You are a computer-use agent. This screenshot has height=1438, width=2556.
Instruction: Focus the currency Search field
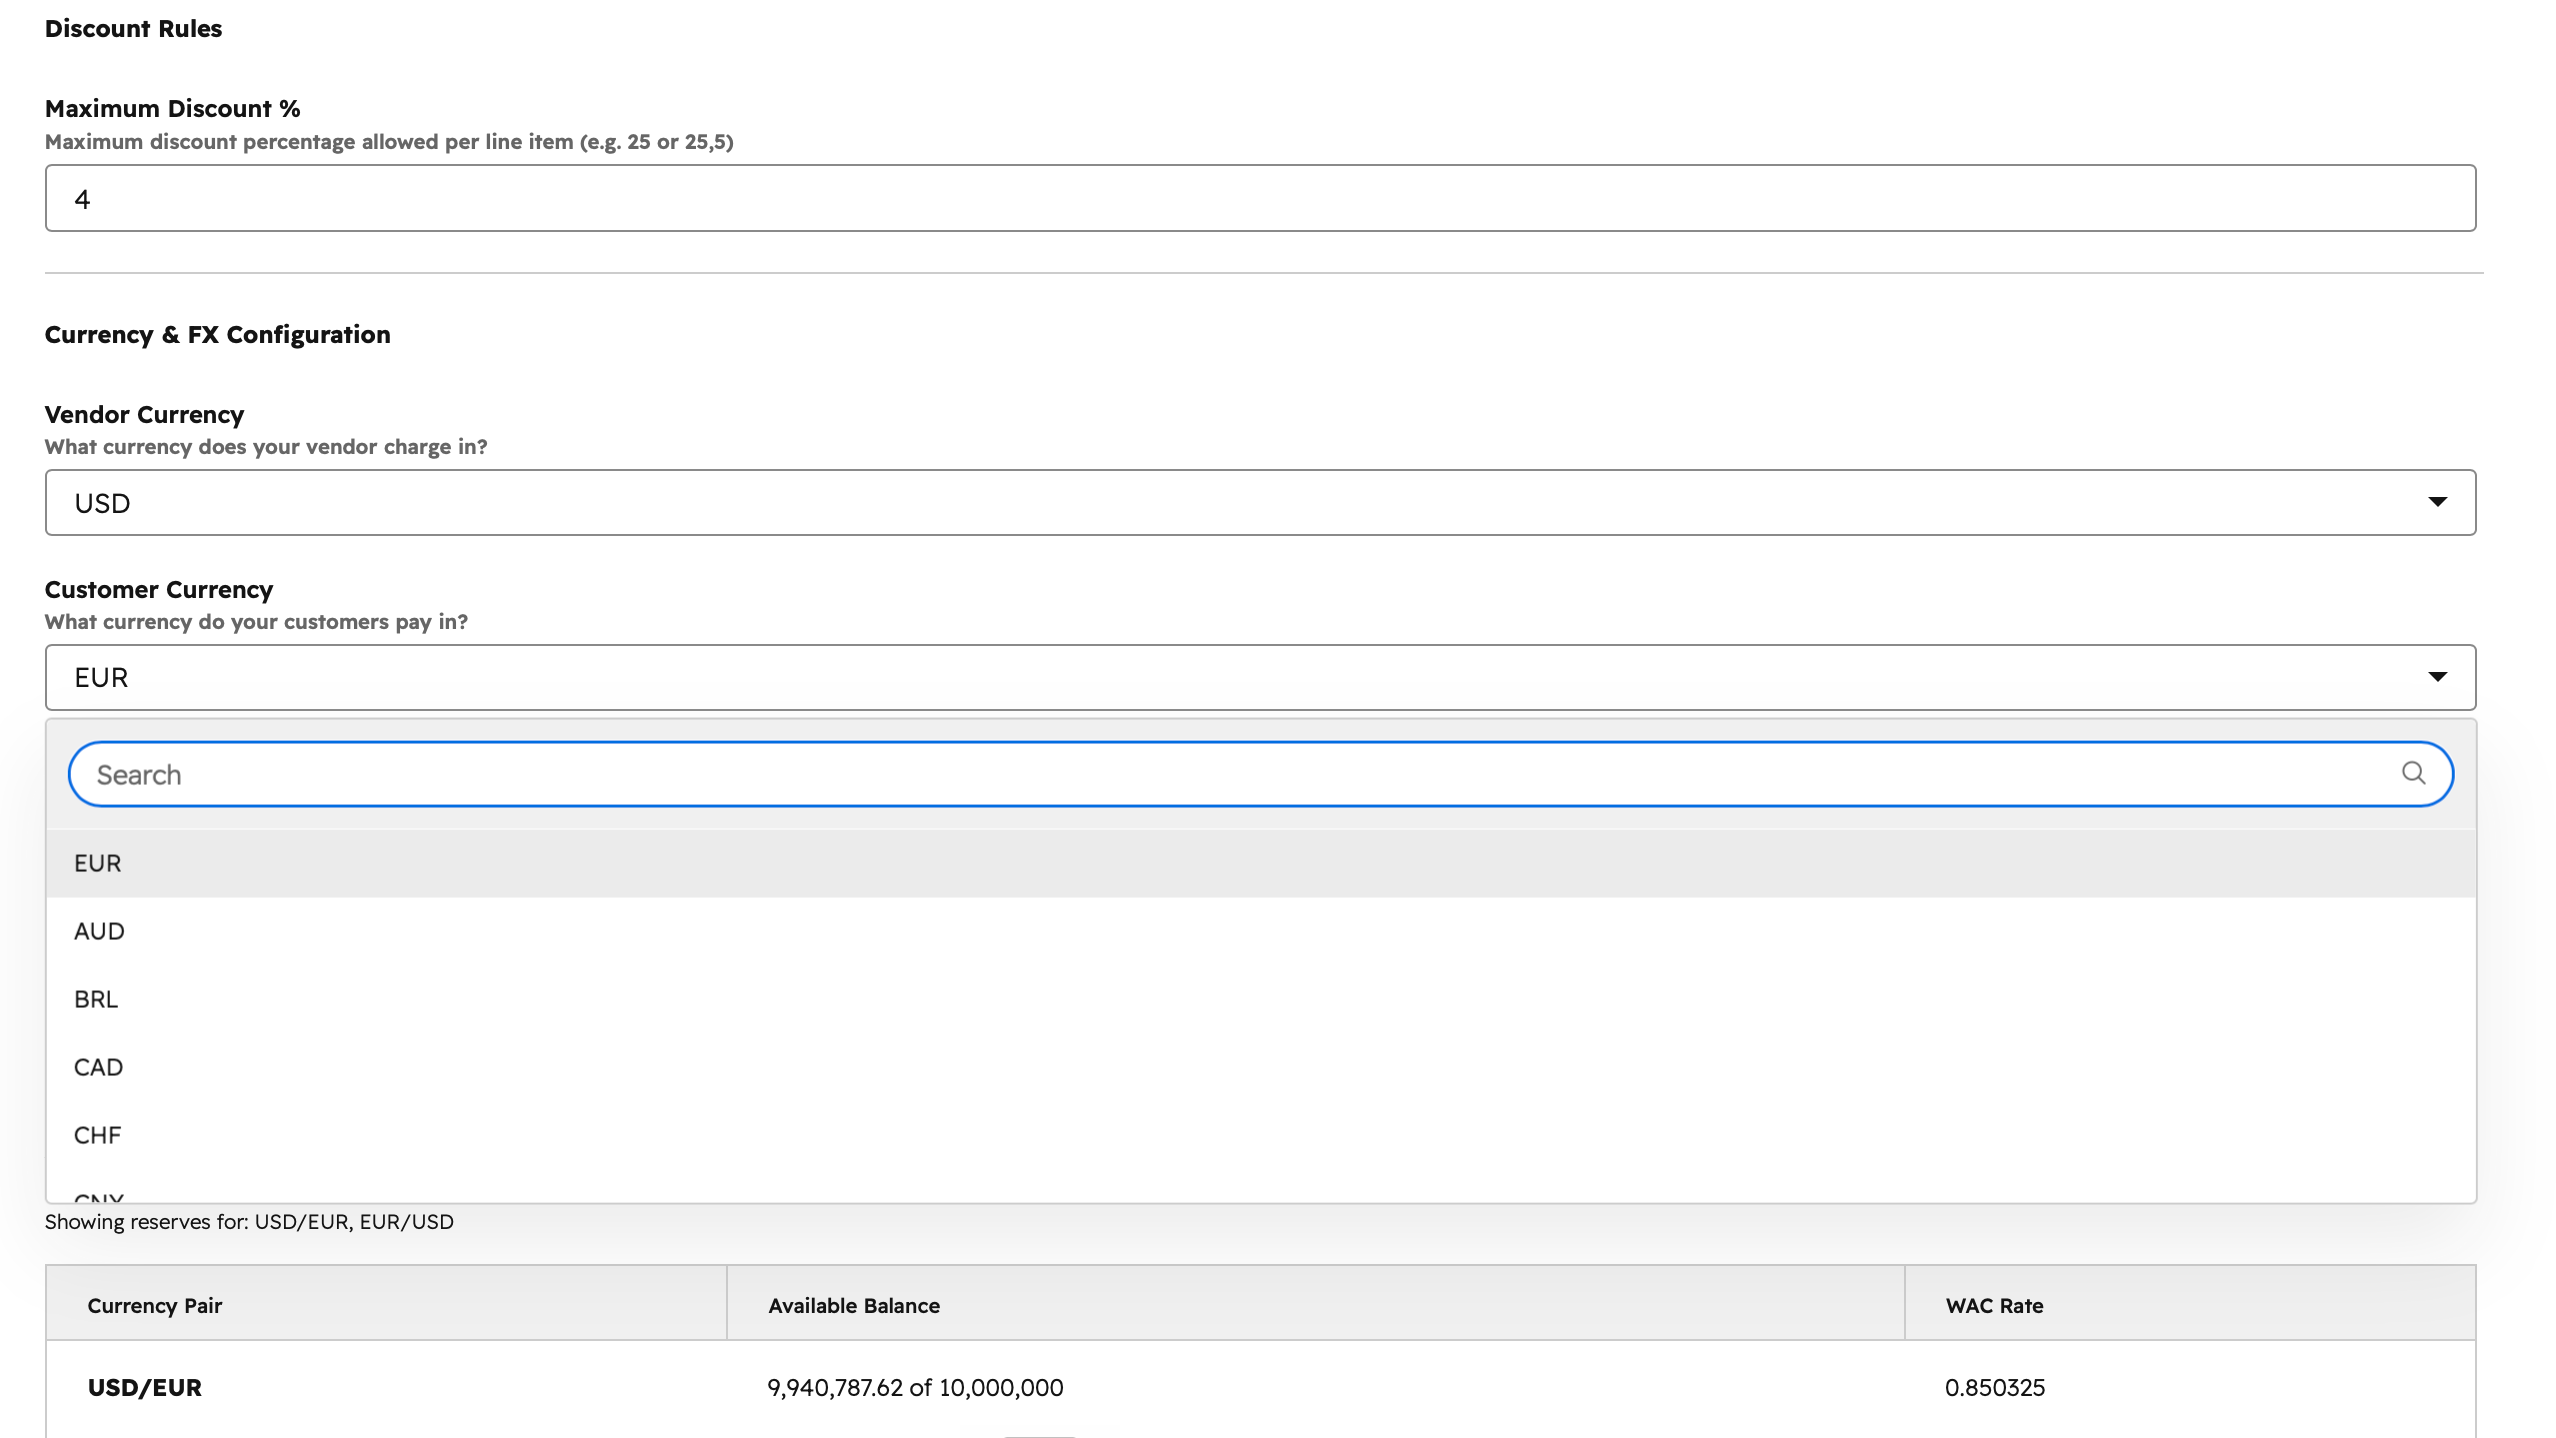(x=1260, y=774)
